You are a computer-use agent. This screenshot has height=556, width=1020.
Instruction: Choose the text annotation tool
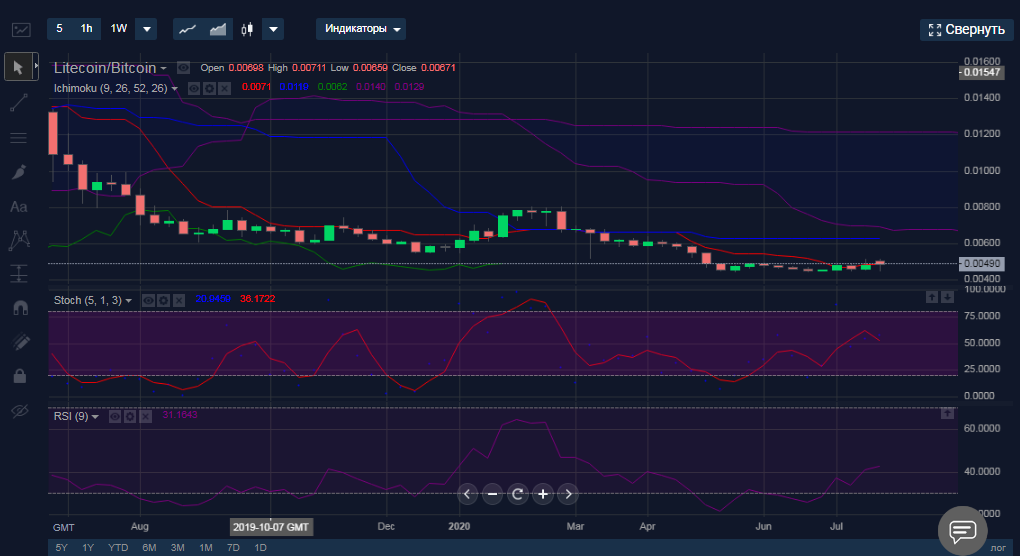coord(18,207)
